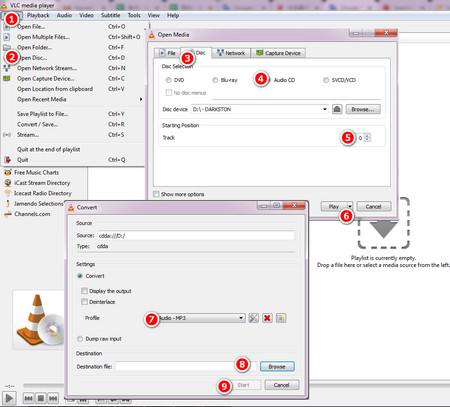
Task: Click the Destination file input field
Action: coord(186,366)
